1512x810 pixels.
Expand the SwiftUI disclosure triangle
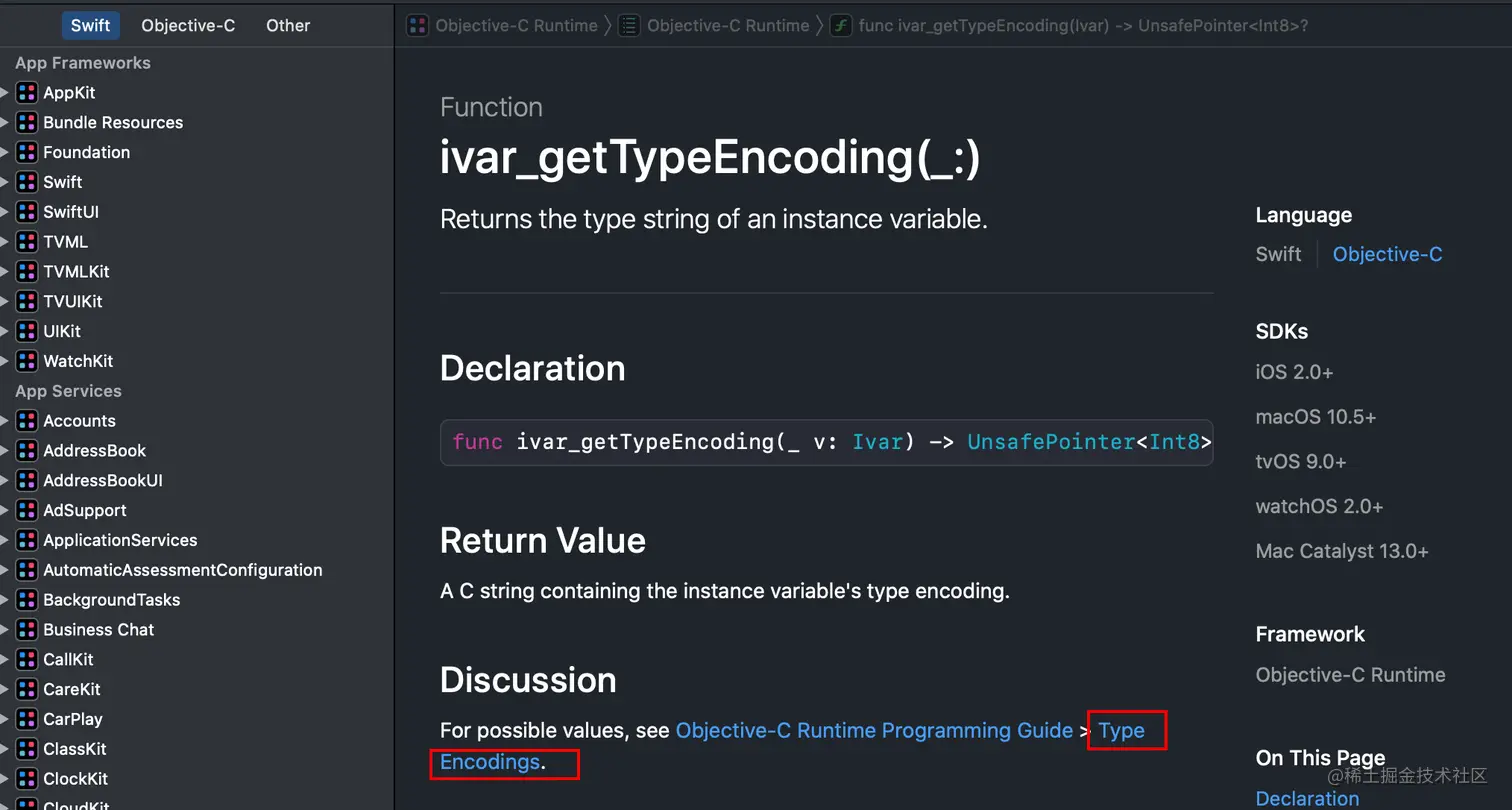coord(5,212)
